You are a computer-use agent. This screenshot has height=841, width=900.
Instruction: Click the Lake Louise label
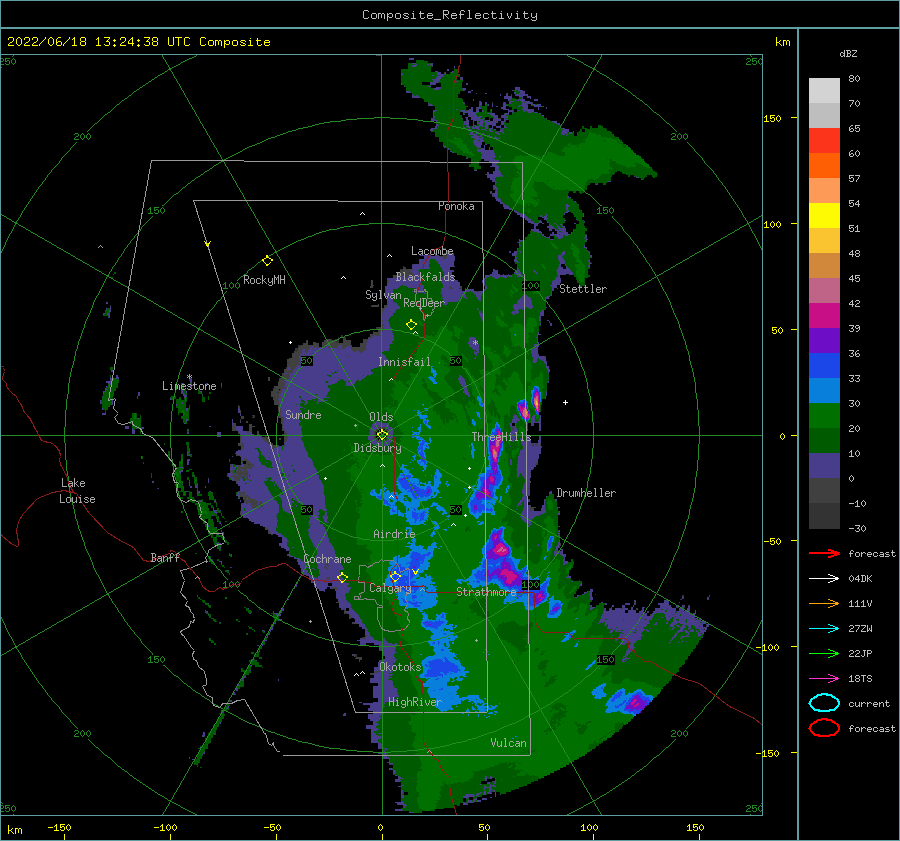(77, 491)
